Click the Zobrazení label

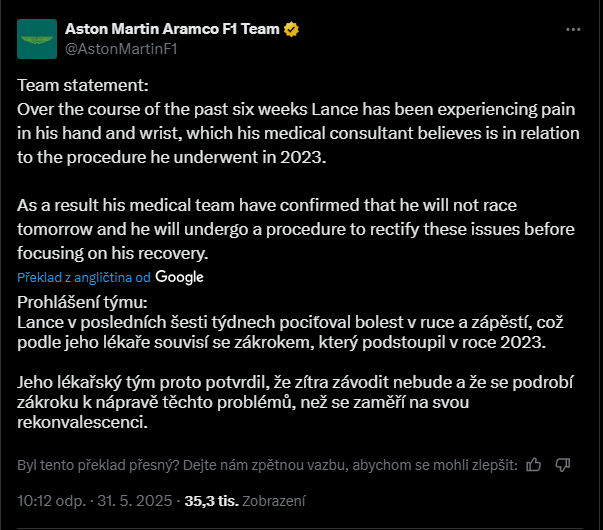pyautogui.click(x=274, y=501)
